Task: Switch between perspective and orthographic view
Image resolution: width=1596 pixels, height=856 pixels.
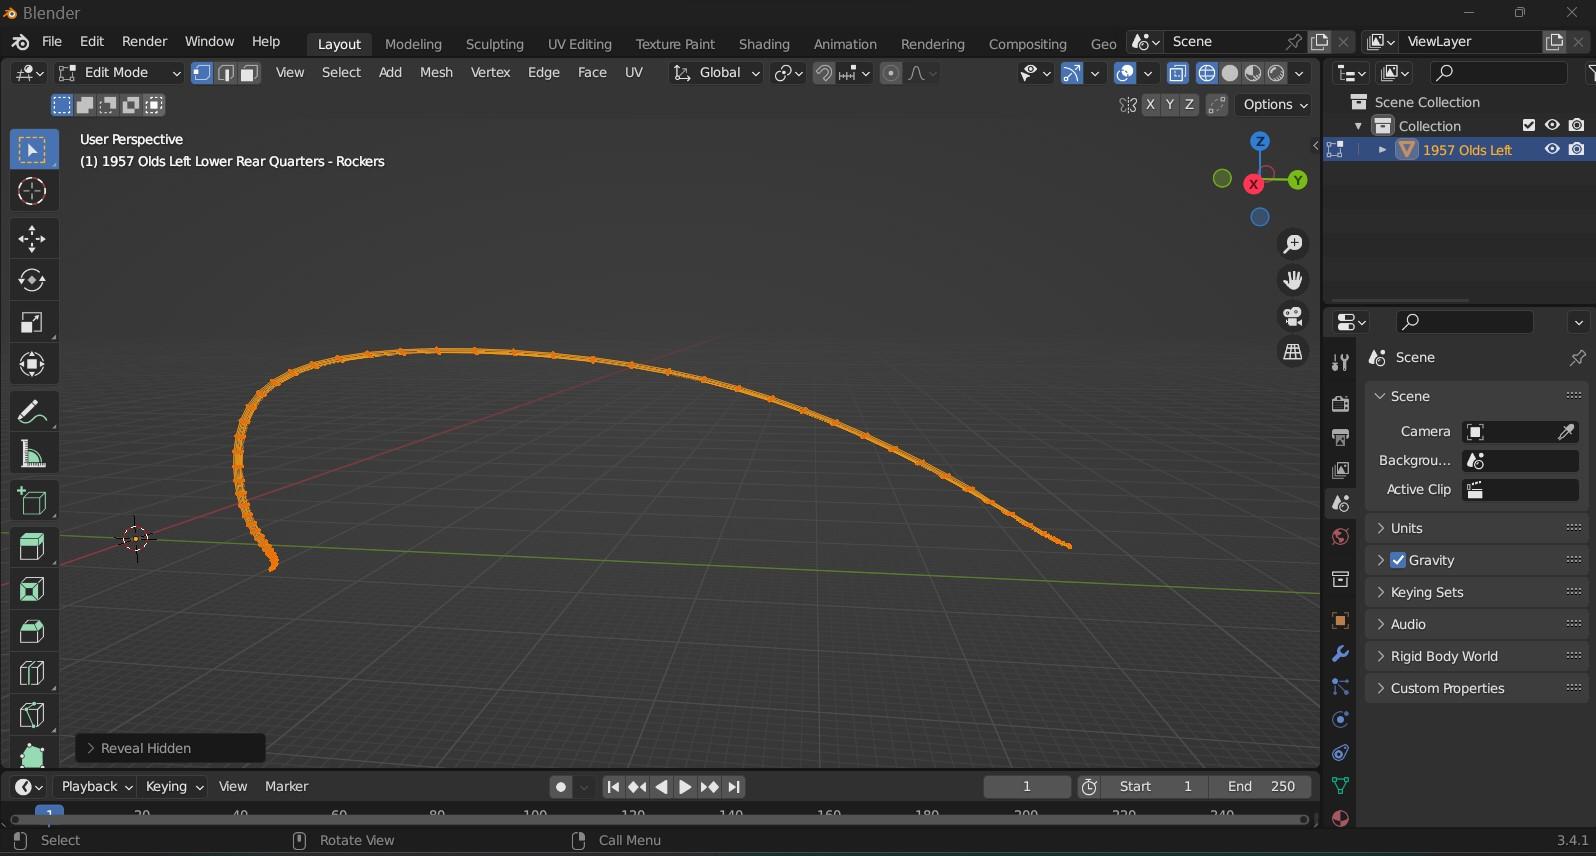Action: tap(1293, 352)
